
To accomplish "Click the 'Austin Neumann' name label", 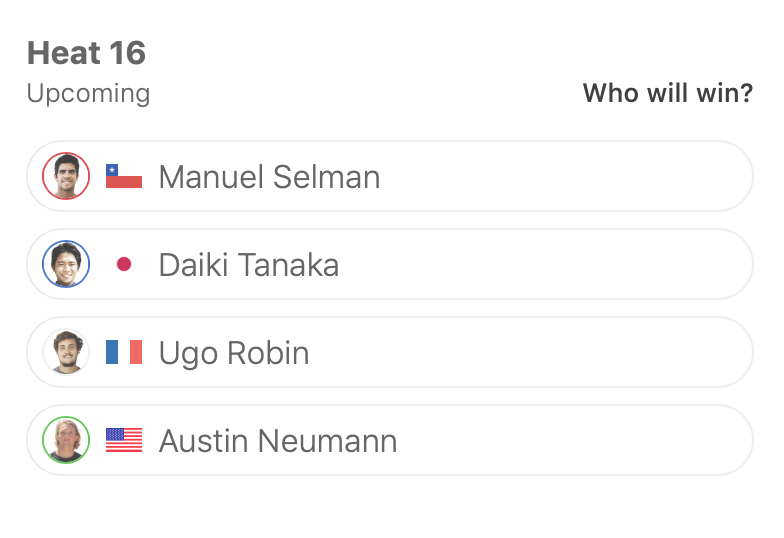I will [278, 441].
